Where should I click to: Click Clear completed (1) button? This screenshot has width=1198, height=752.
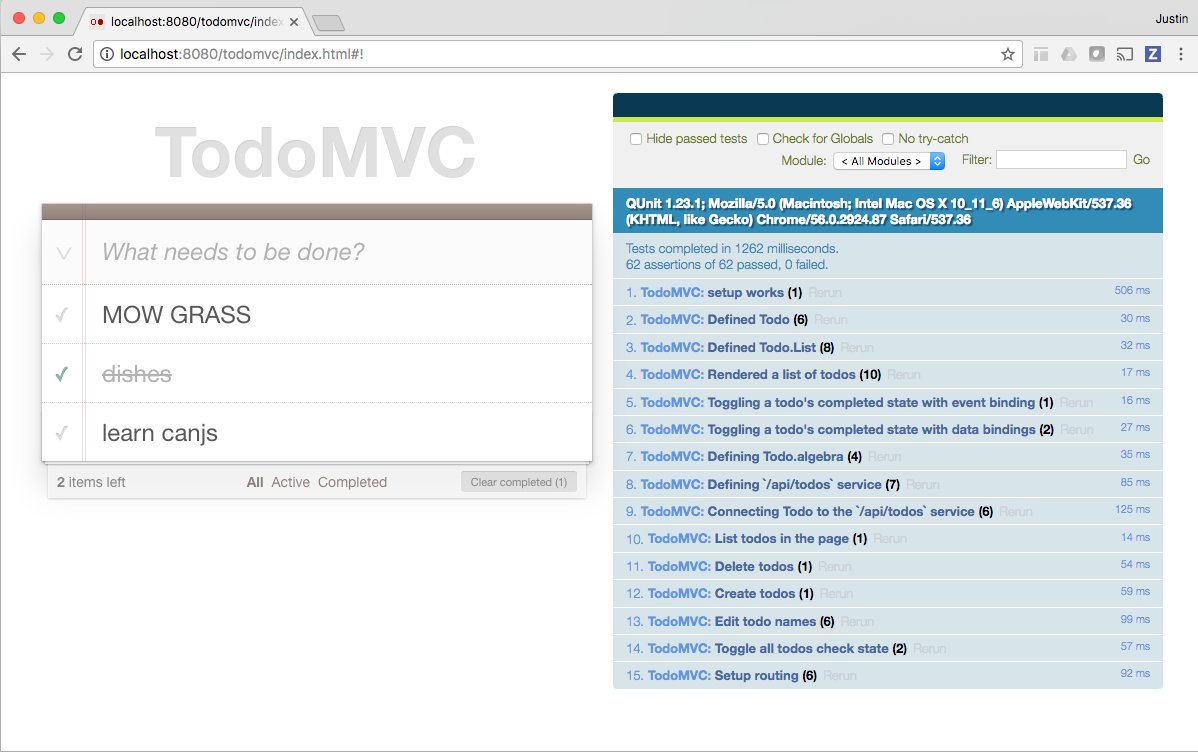pos(519,482)
